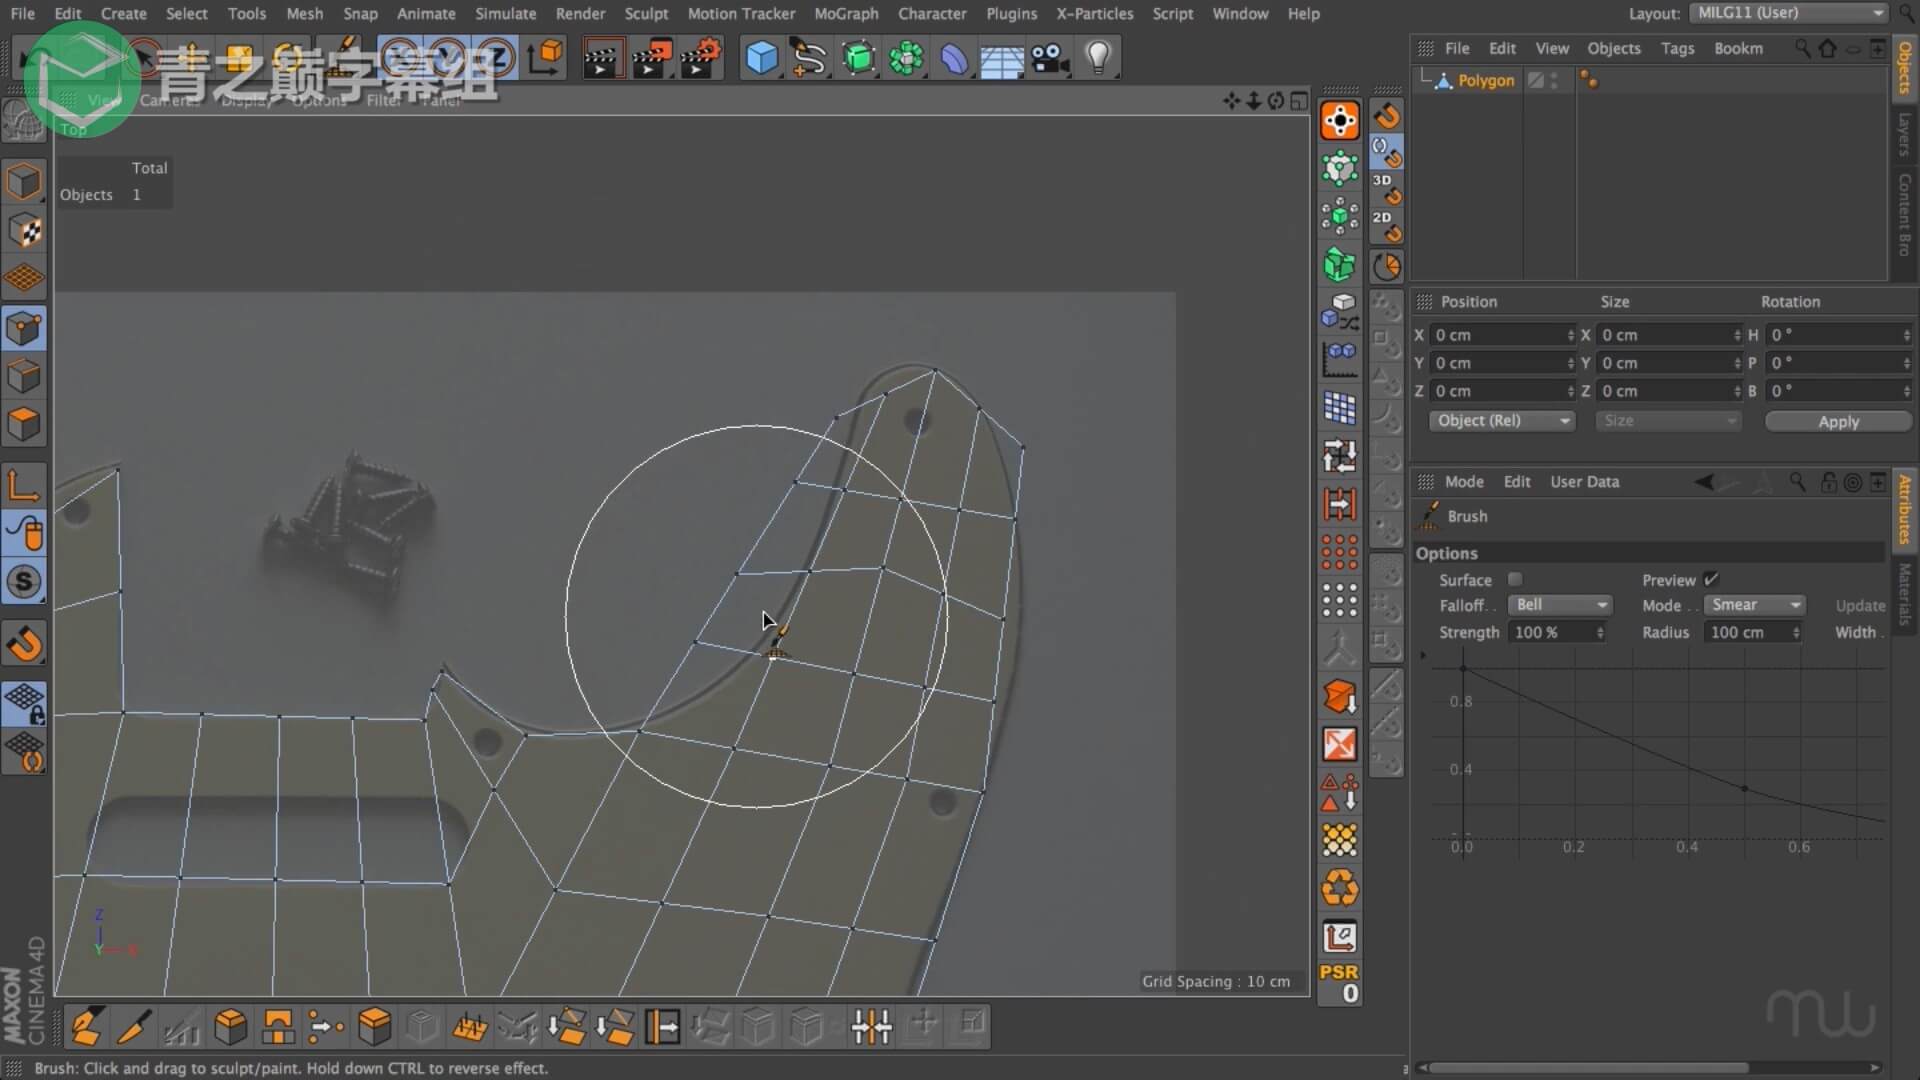Click the PSR reset icon

click(x=1339, y=982)
